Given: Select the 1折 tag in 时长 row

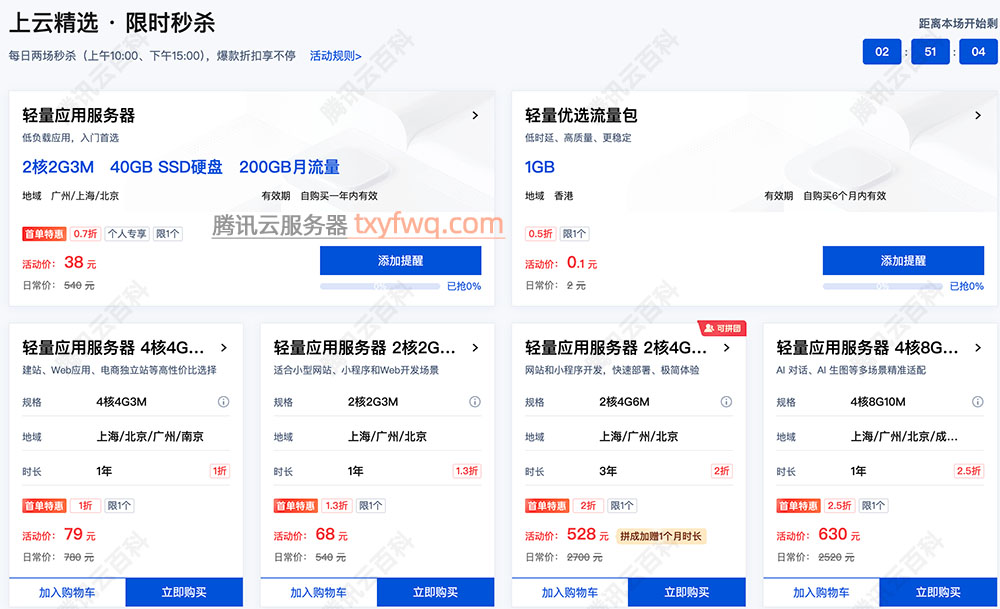Looking at the screenshot, I should (x=220, y=471).
